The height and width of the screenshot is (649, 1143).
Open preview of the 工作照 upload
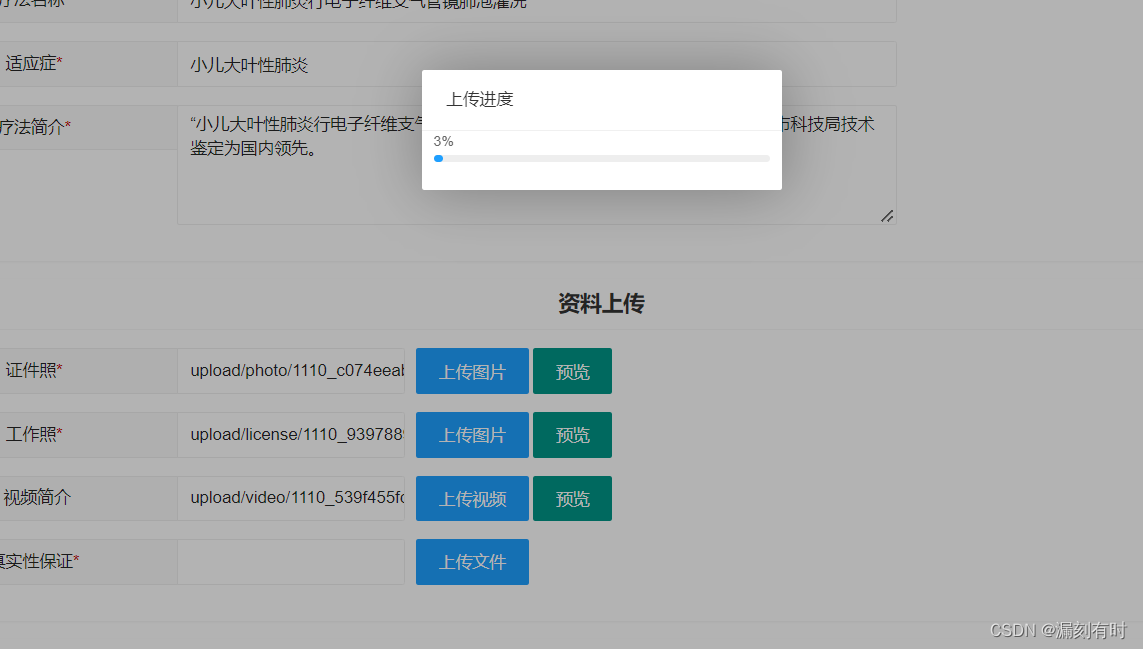click(x=572, y=434)
